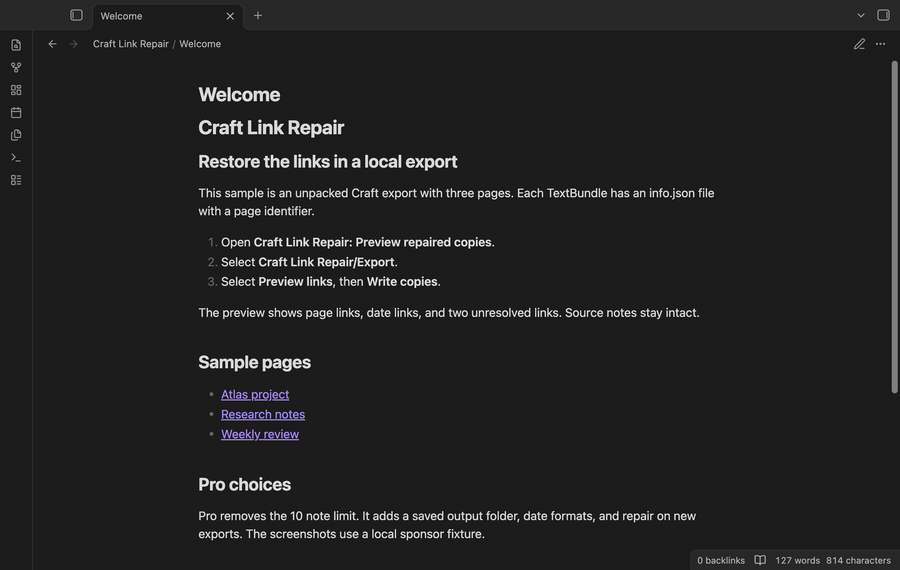Viewport: 900px width, 570px height.
Task: Click the large Welcome note title
Action: [x=239, y=95]
